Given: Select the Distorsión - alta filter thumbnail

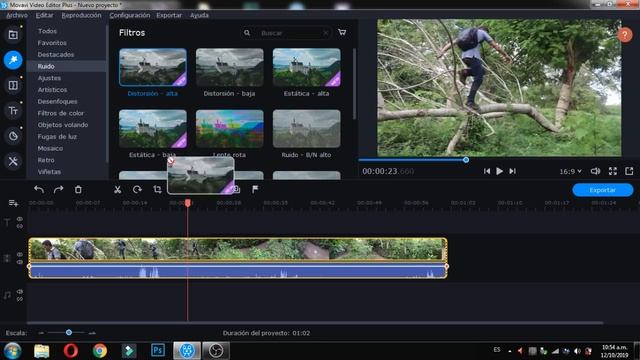Looking at the screenshot, I should [153, 67].
